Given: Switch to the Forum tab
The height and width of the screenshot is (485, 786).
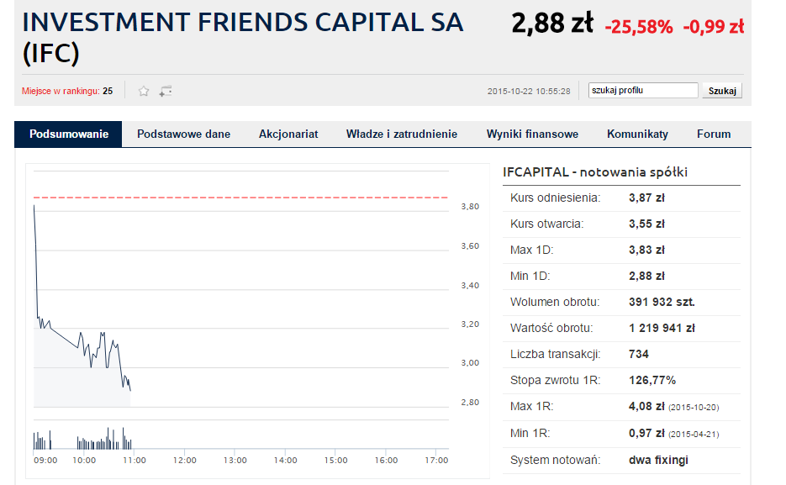Looking at the screenshot, I should 714,134.
